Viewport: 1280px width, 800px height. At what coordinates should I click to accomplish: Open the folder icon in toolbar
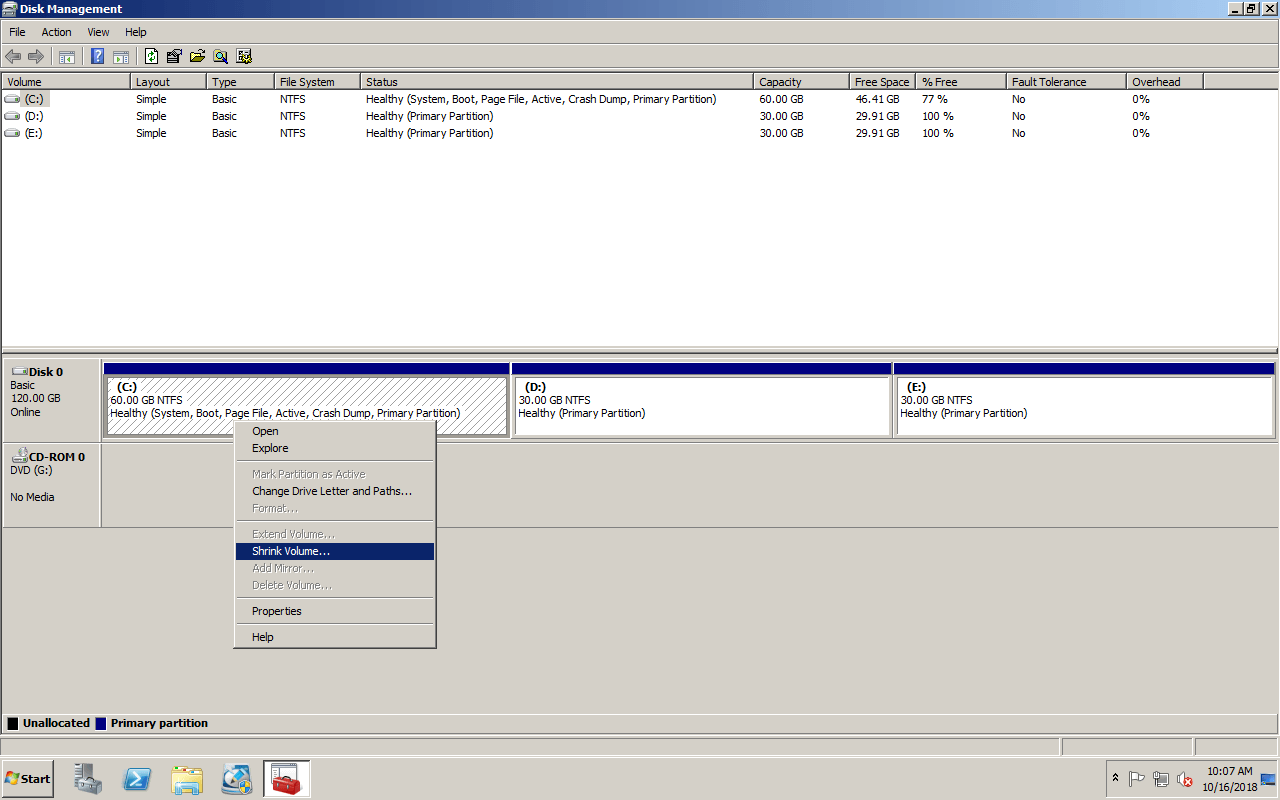[197, 57]
